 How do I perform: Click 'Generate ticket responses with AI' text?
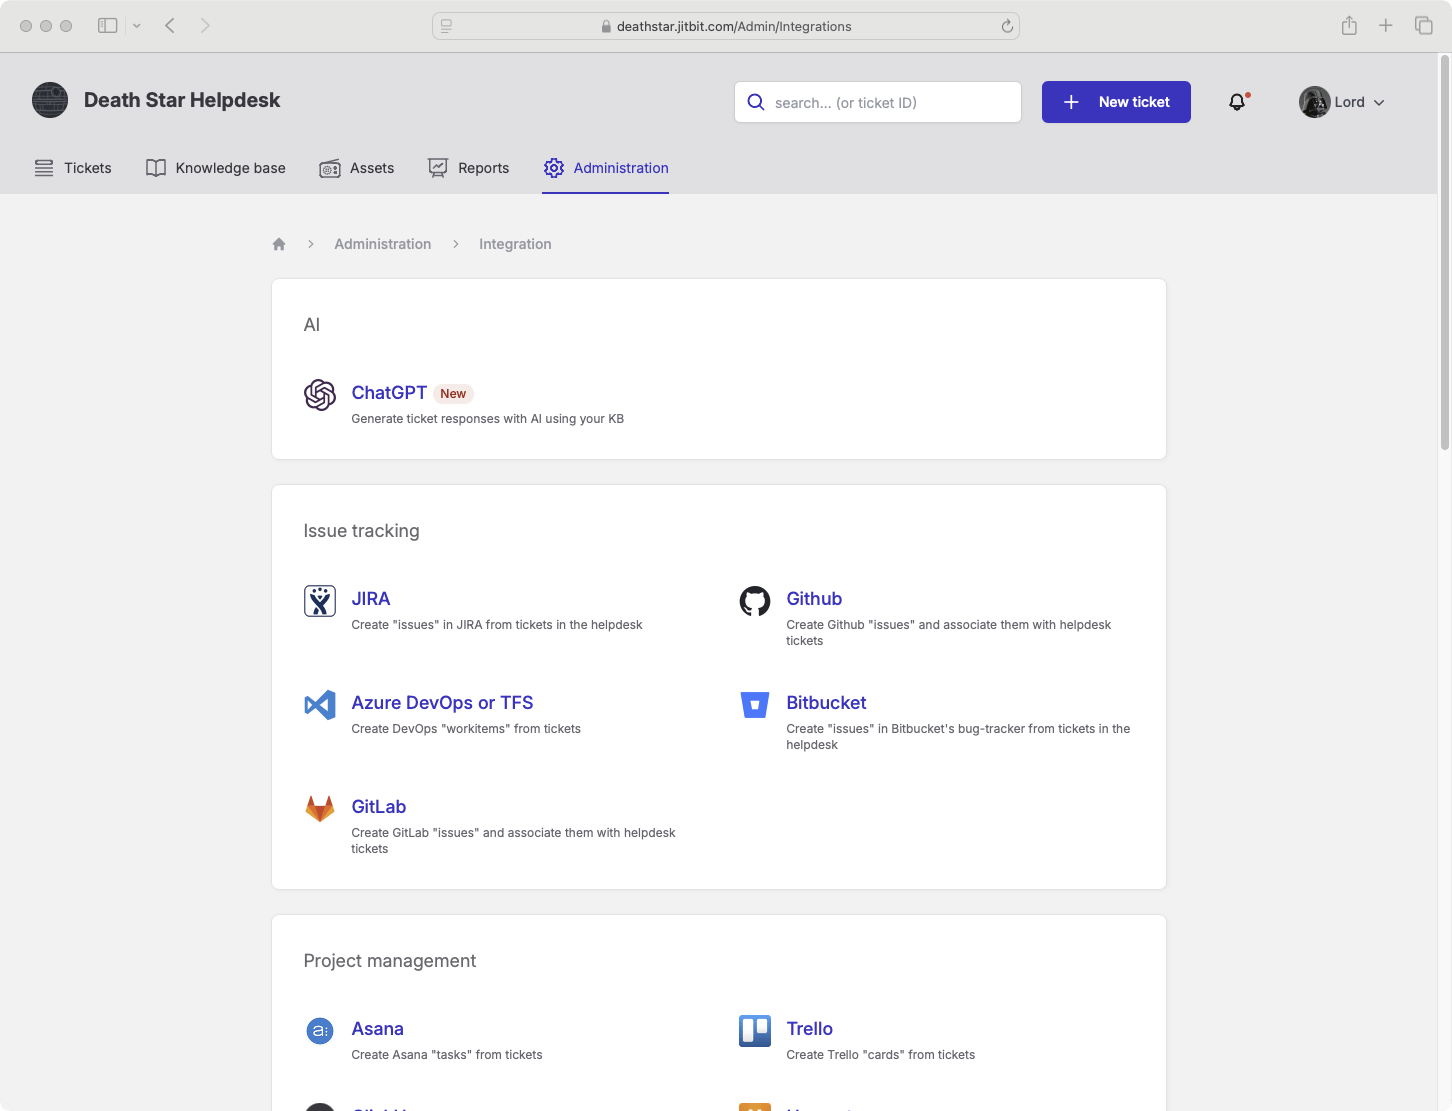pos(488,419)
